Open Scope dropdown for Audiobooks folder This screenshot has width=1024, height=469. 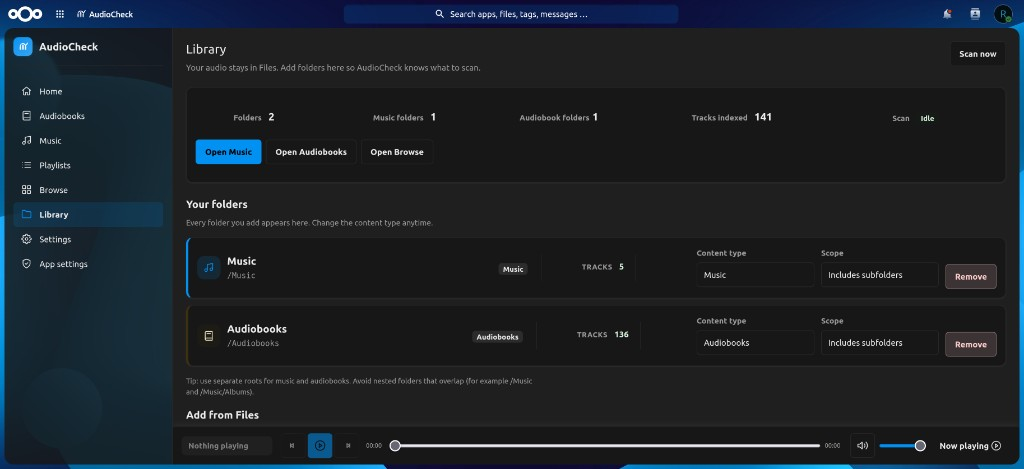coord(880,343)
